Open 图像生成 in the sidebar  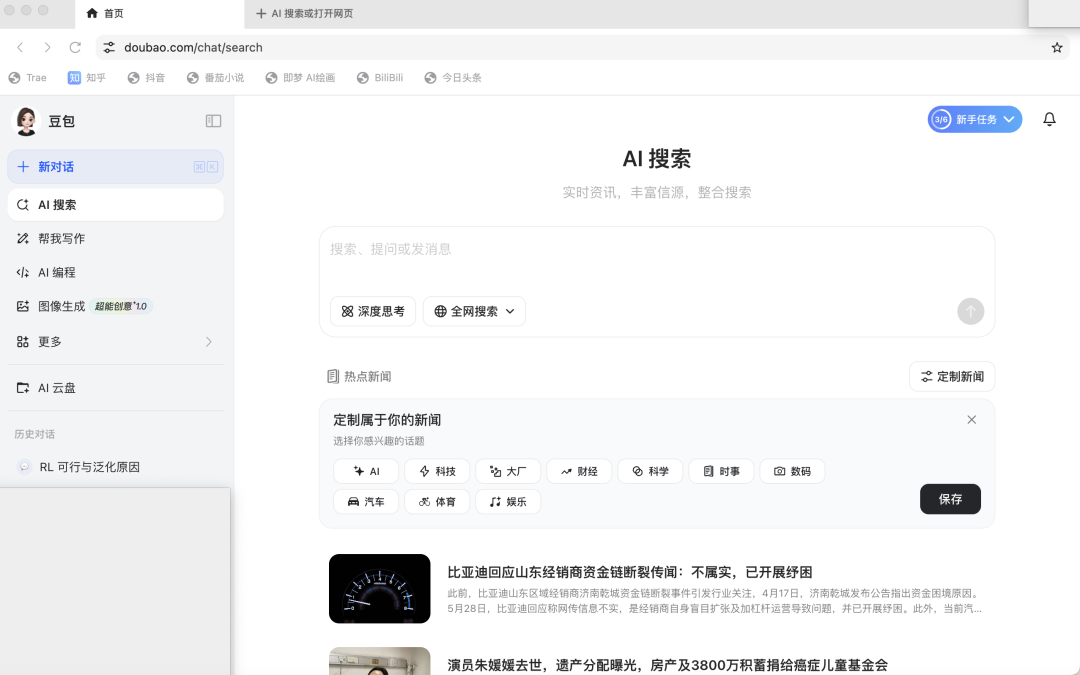(x=116, y=306)
